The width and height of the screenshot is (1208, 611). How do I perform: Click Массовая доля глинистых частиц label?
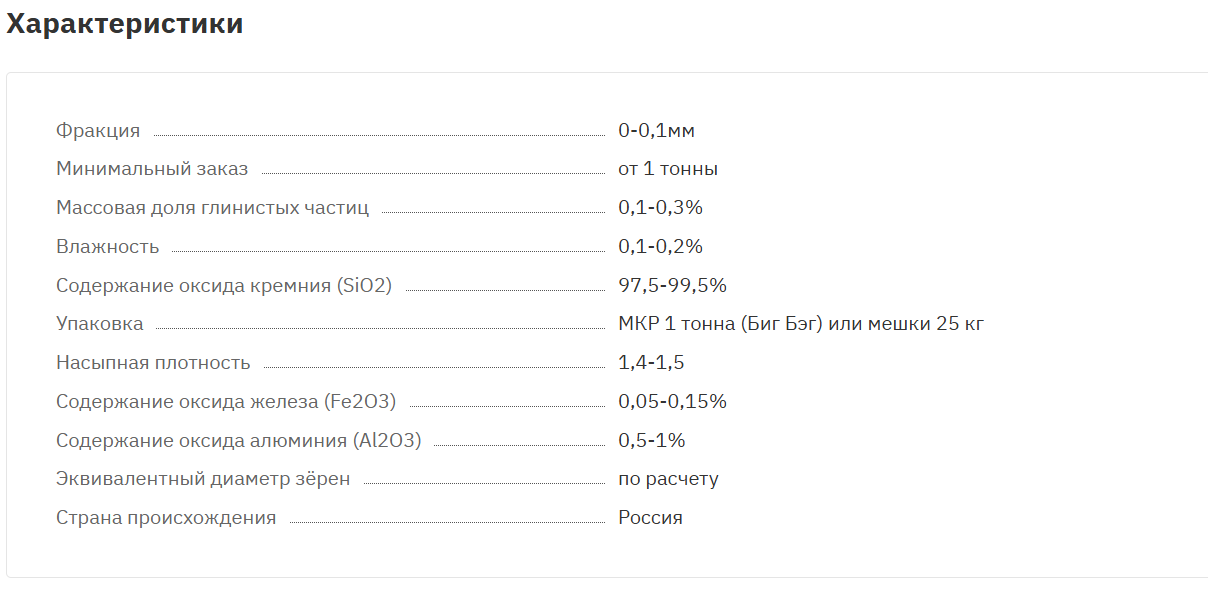[x=212, y=208]
